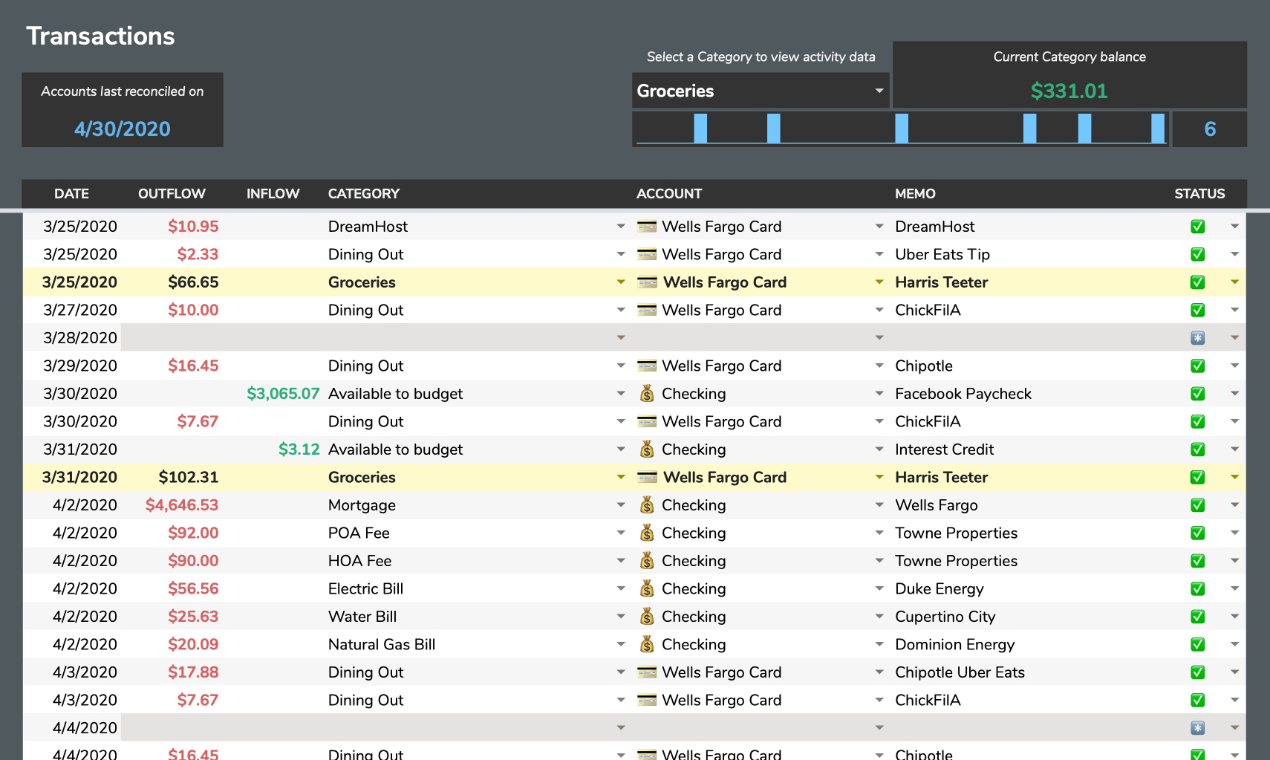This screenshot has width=1270, height=760.
Task: Toggle the status checkbox for Uber Eats Tip
Action: click(x=1198, y=254)
